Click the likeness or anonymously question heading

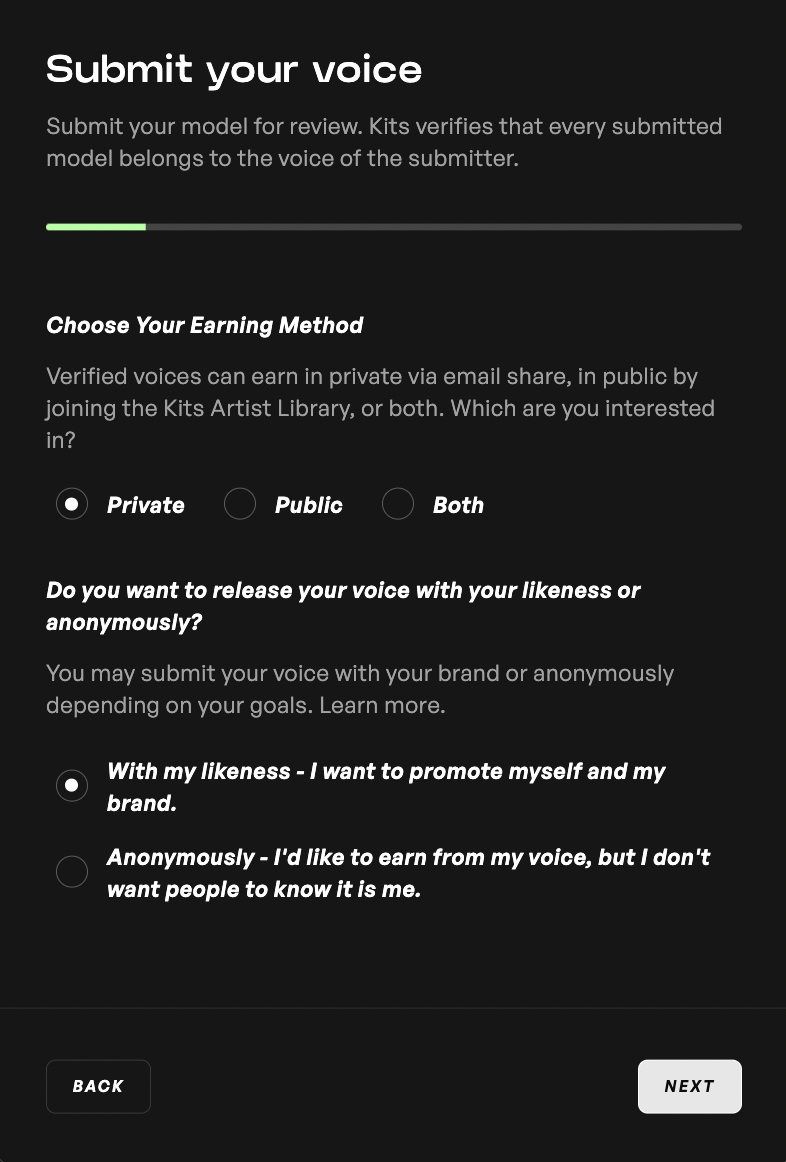(343, 605)
